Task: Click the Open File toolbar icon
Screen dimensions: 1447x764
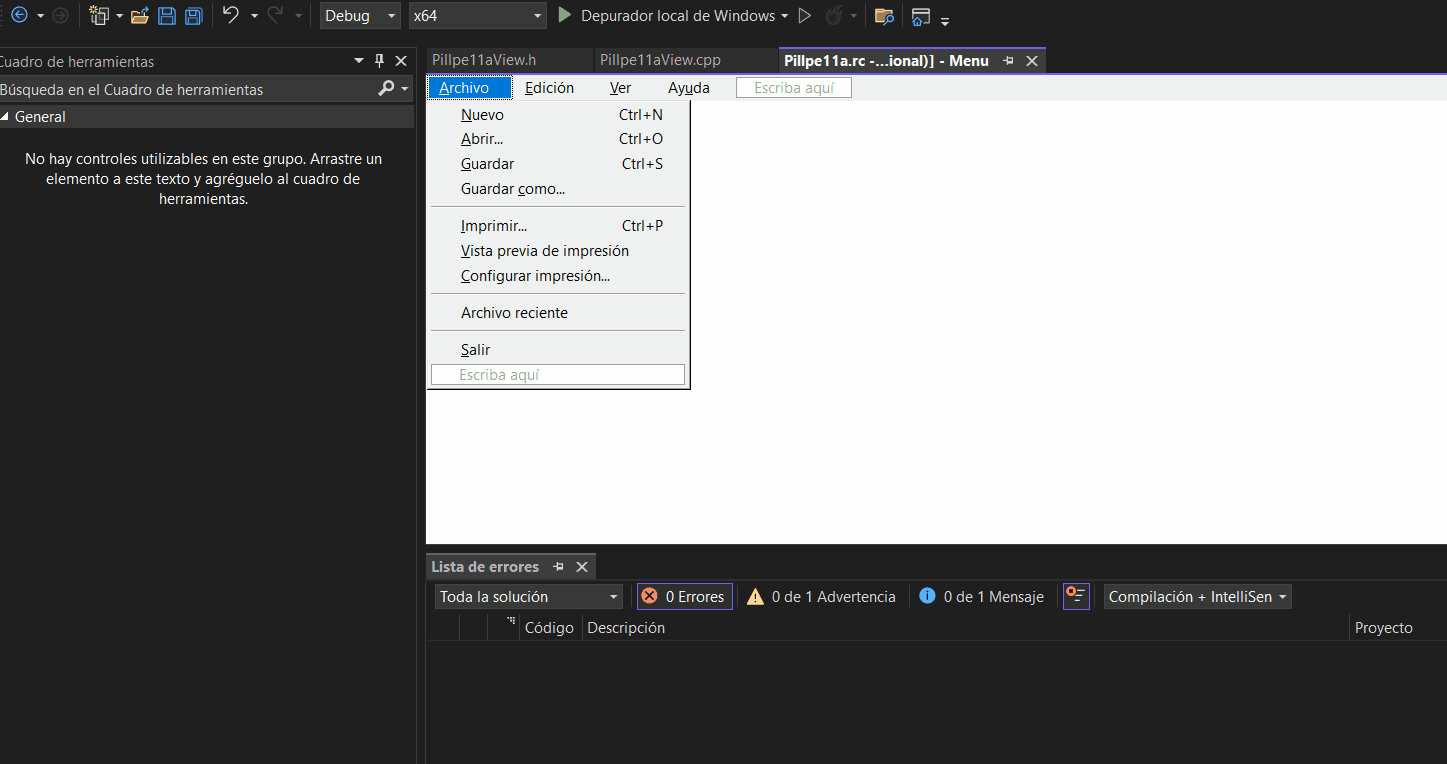Action: [139, 15]
